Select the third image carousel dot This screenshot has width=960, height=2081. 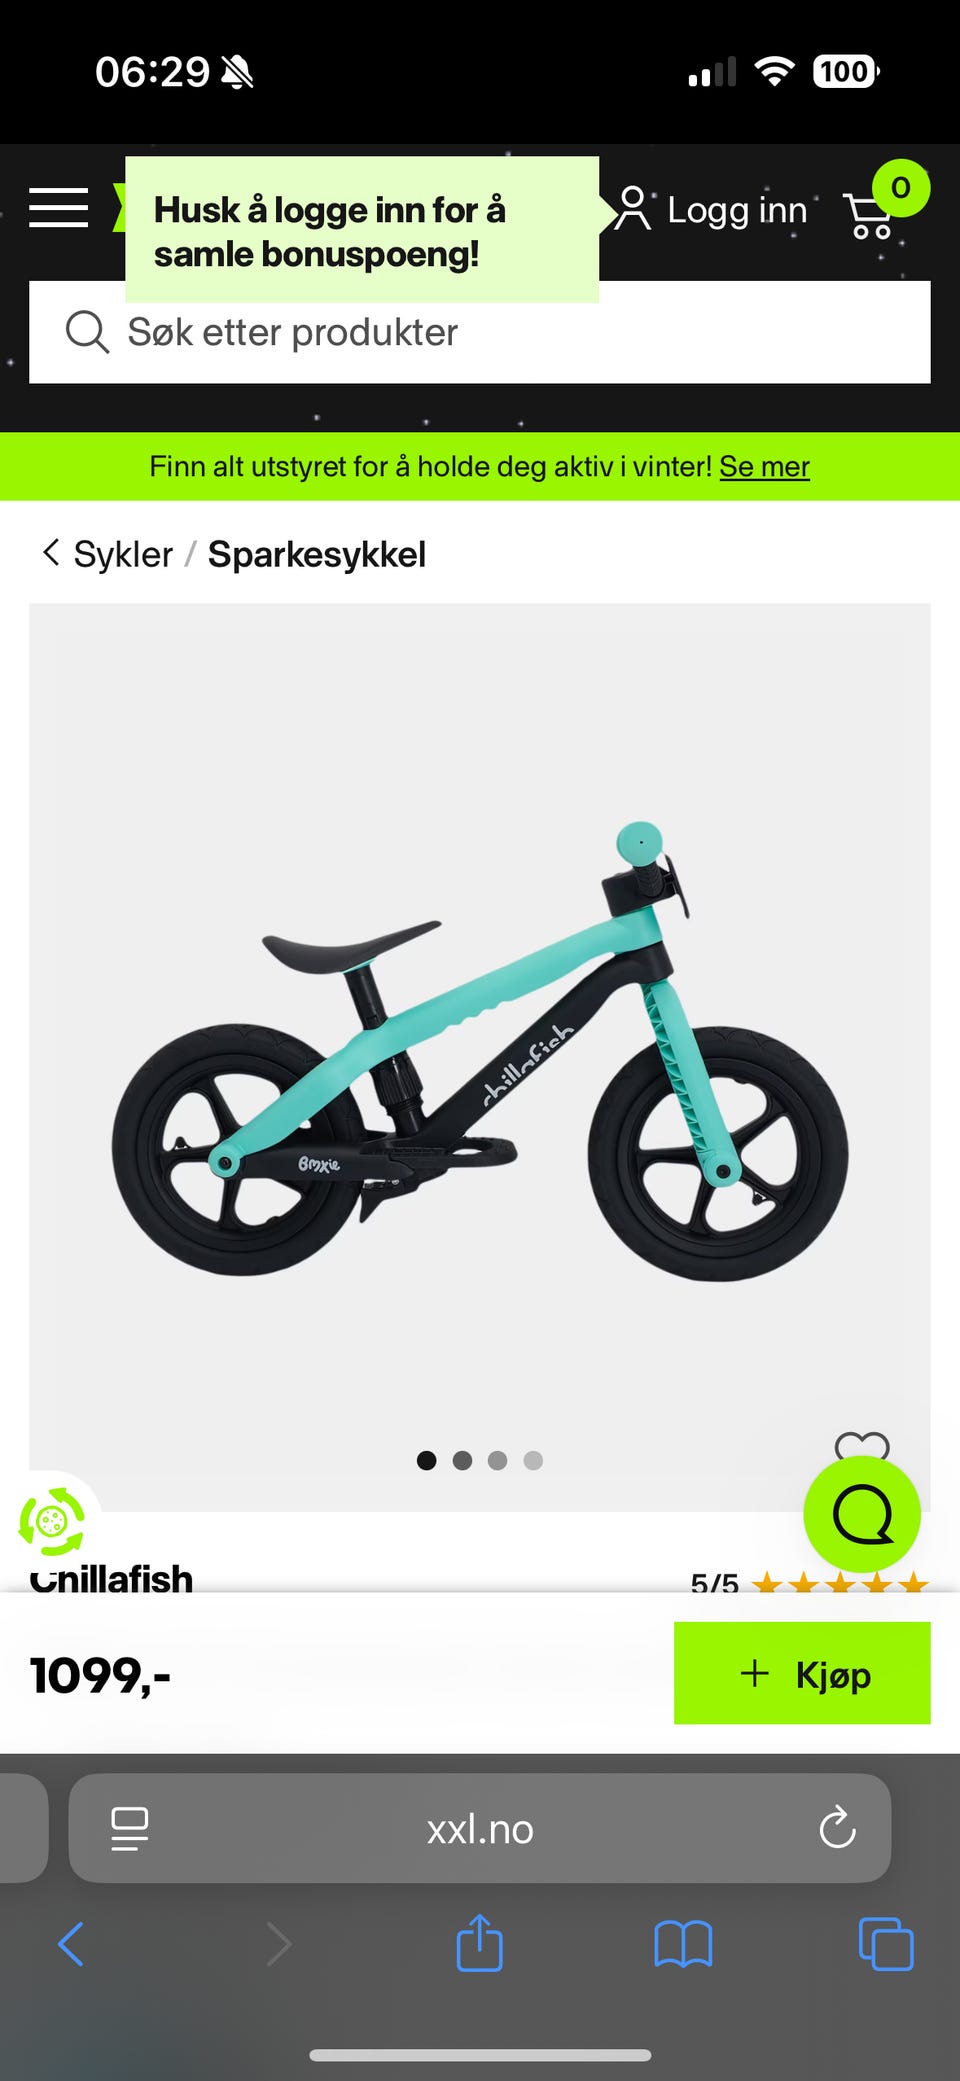[x=497, y=1460]
